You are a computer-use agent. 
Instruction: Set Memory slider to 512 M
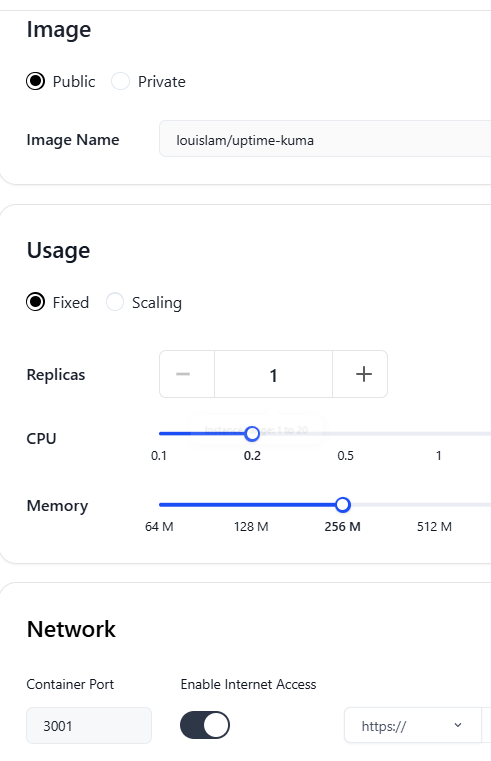(x=434, y=505)
